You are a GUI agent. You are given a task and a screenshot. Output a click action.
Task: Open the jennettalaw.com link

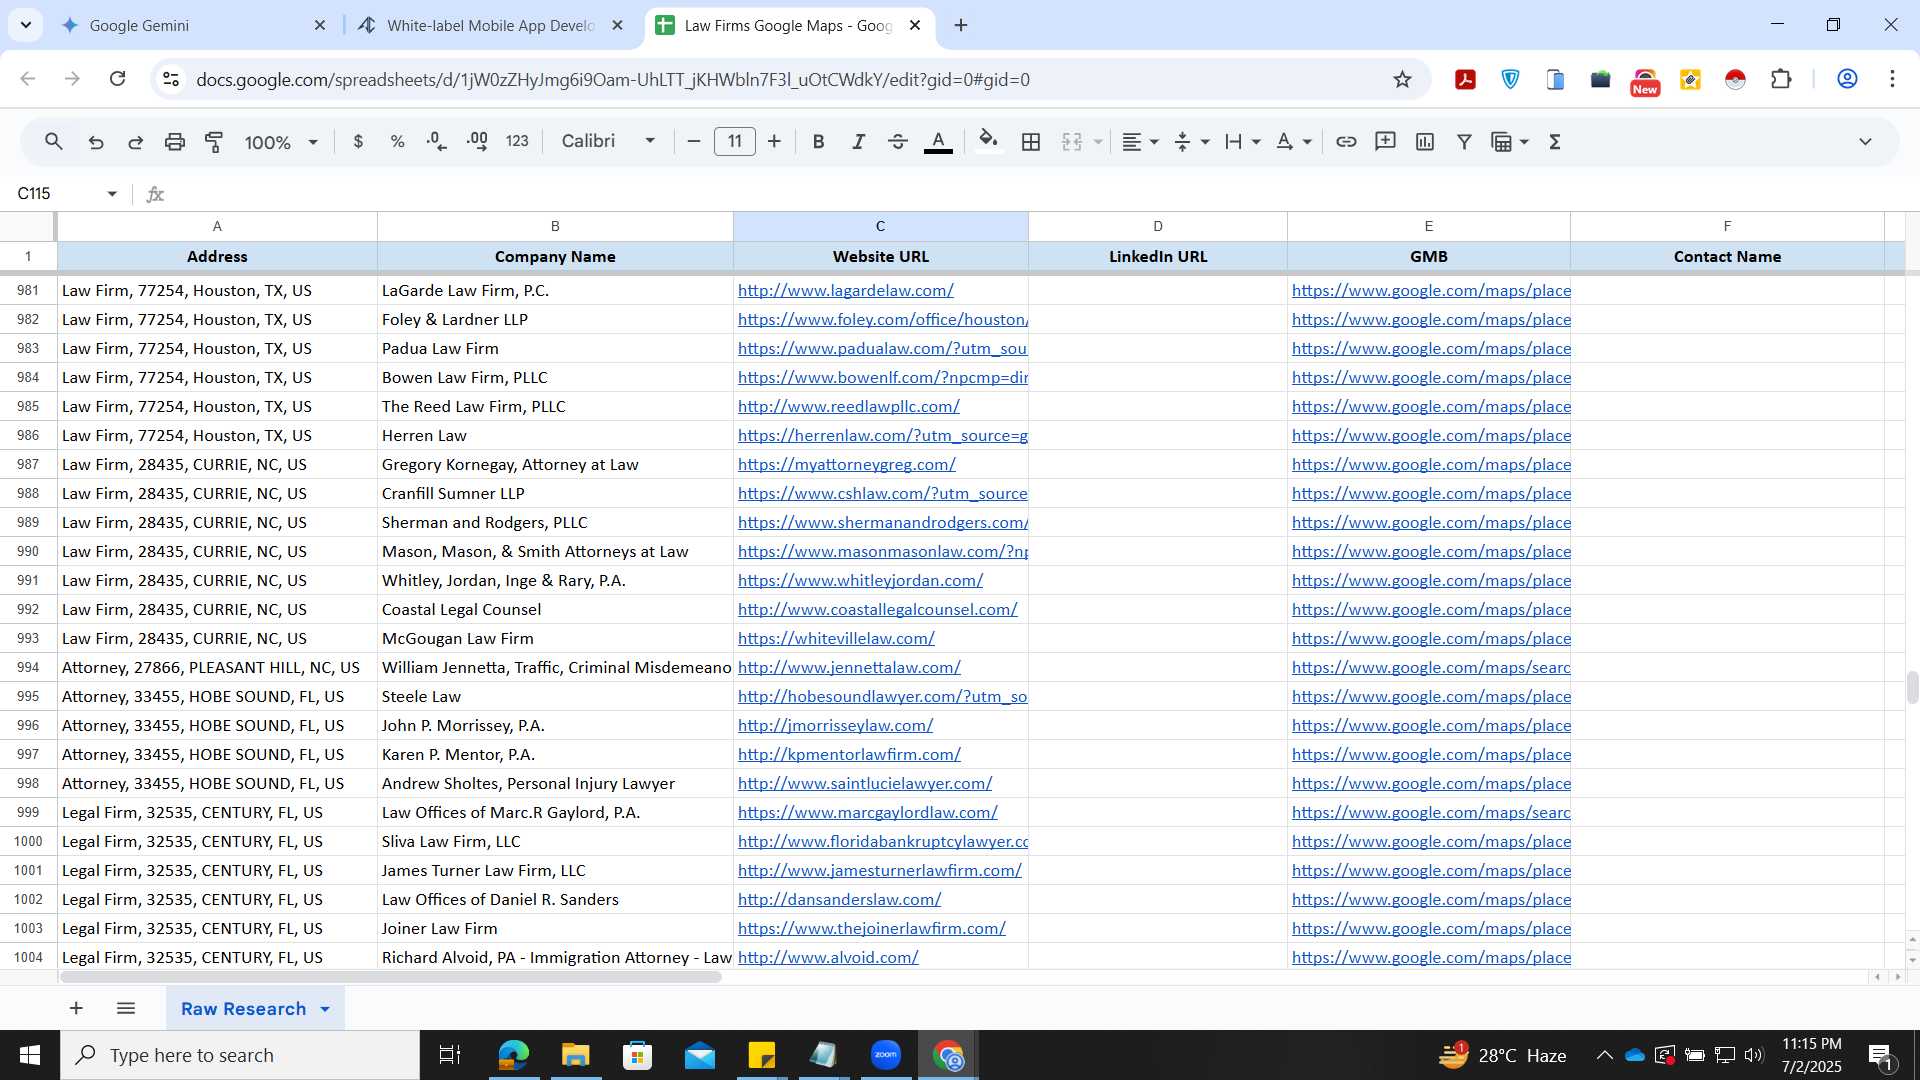pos(849,668)
